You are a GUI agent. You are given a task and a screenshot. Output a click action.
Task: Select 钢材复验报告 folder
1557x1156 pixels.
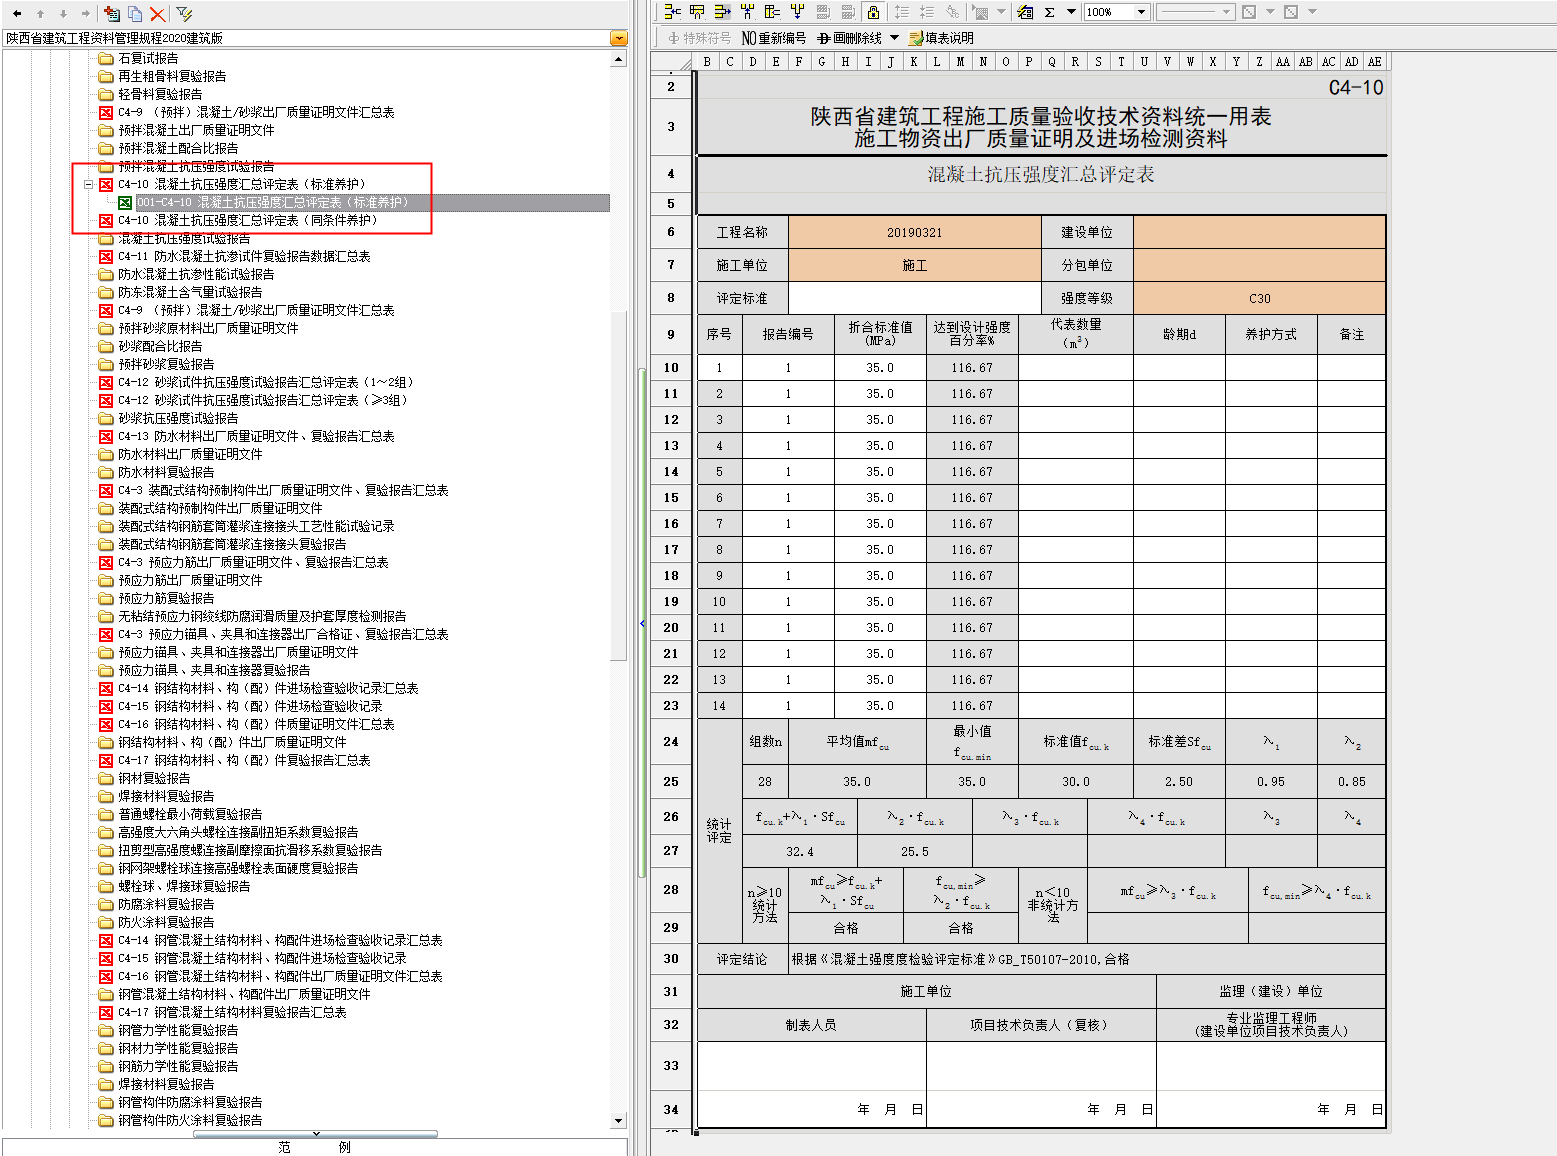point(154,778)
